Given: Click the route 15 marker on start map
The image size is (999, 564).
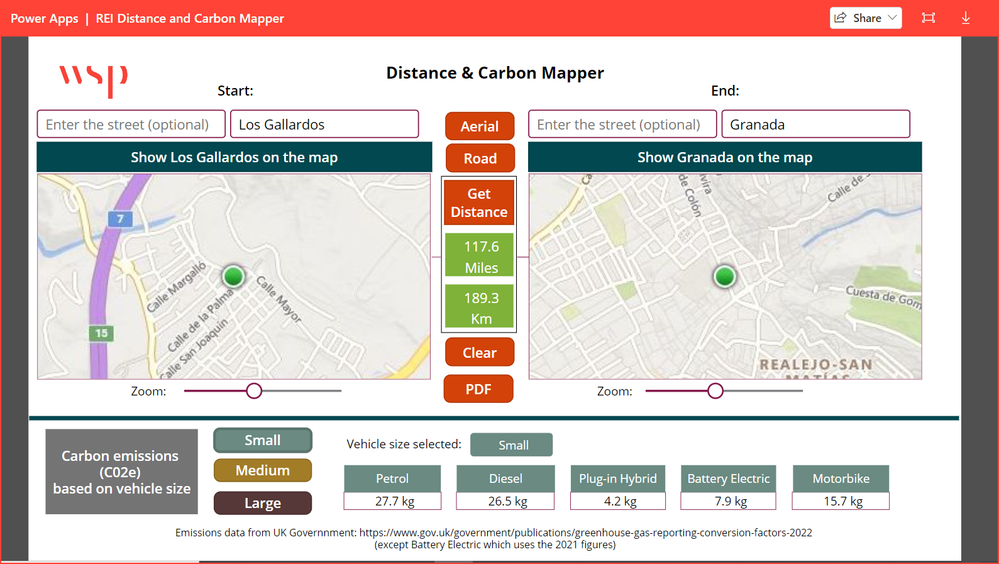Looking at the screenshot, I should [x=101, y=333].
